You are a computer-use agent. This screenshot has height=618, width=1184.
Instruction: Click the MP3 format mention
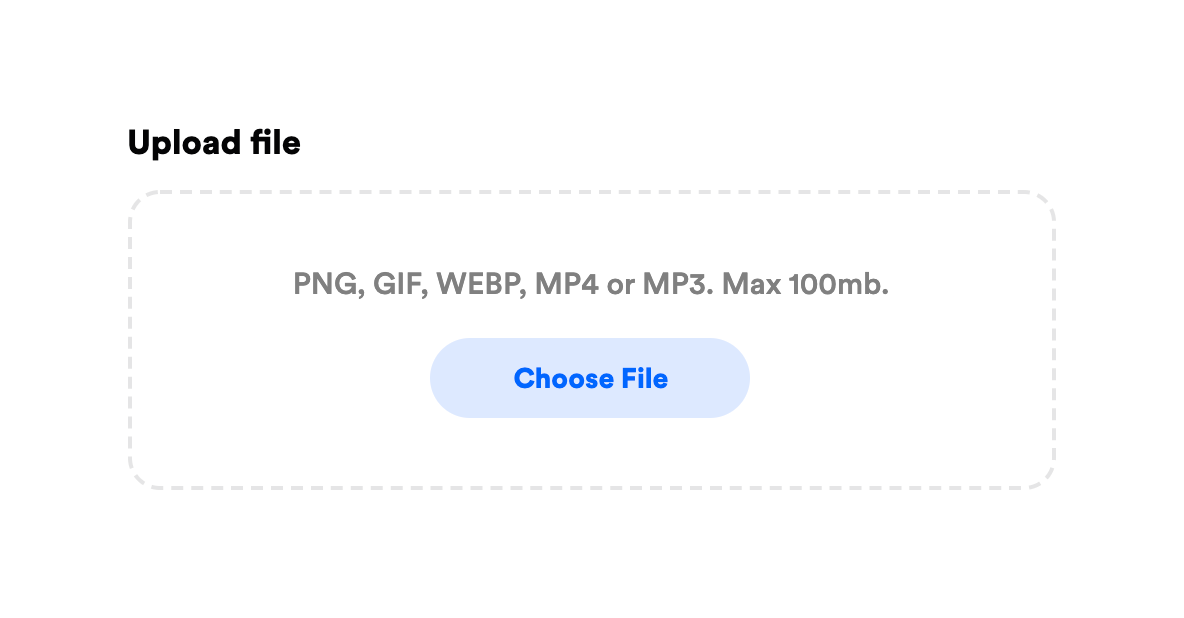tap(676, 284)
